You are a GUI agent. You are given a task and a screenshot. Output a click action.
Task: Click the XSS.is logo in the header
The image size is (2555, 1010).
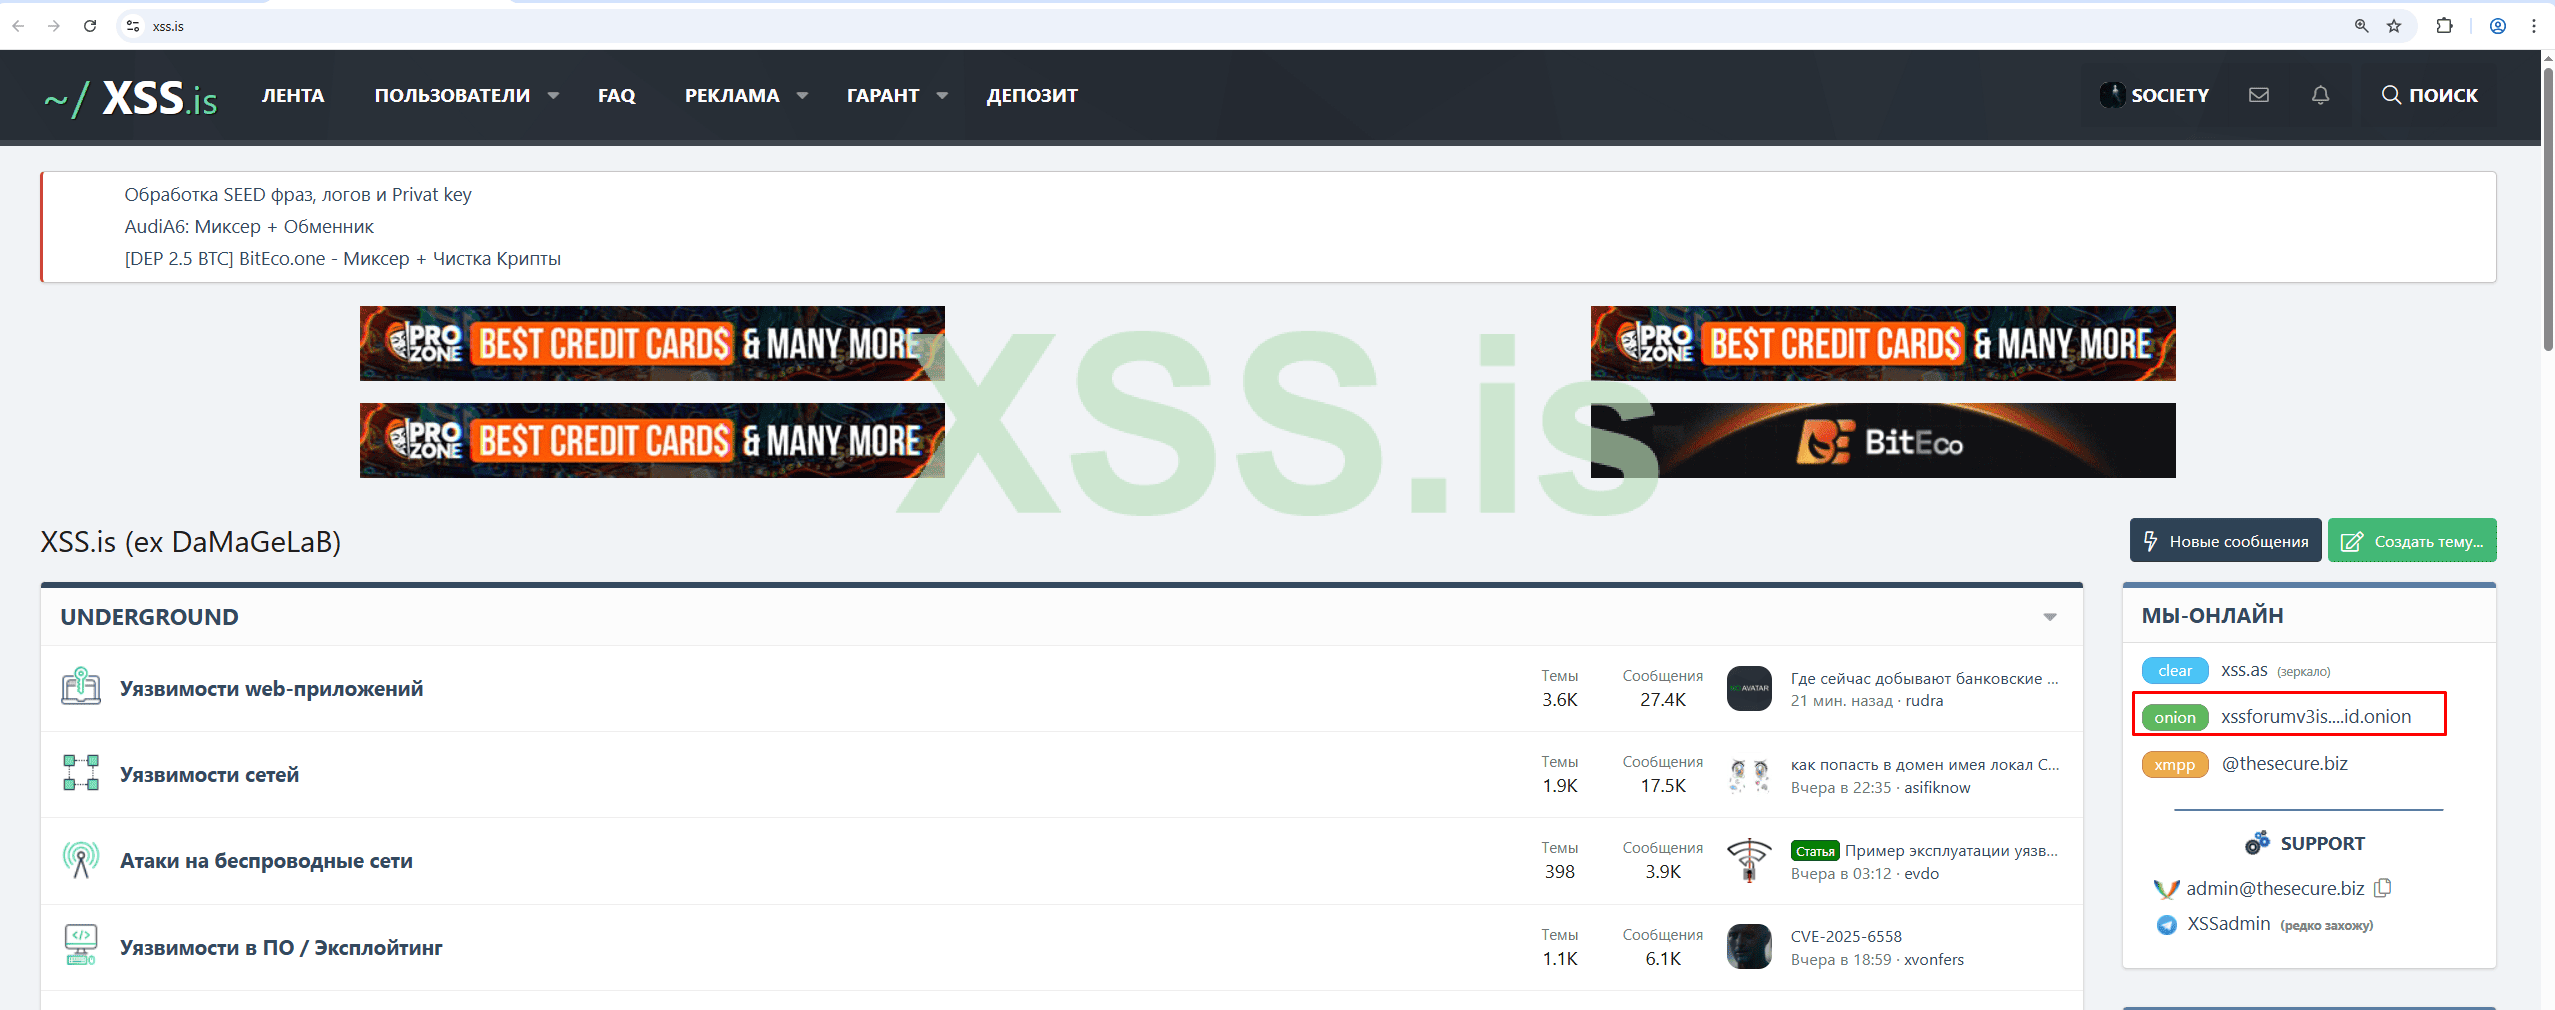point(131,98)
